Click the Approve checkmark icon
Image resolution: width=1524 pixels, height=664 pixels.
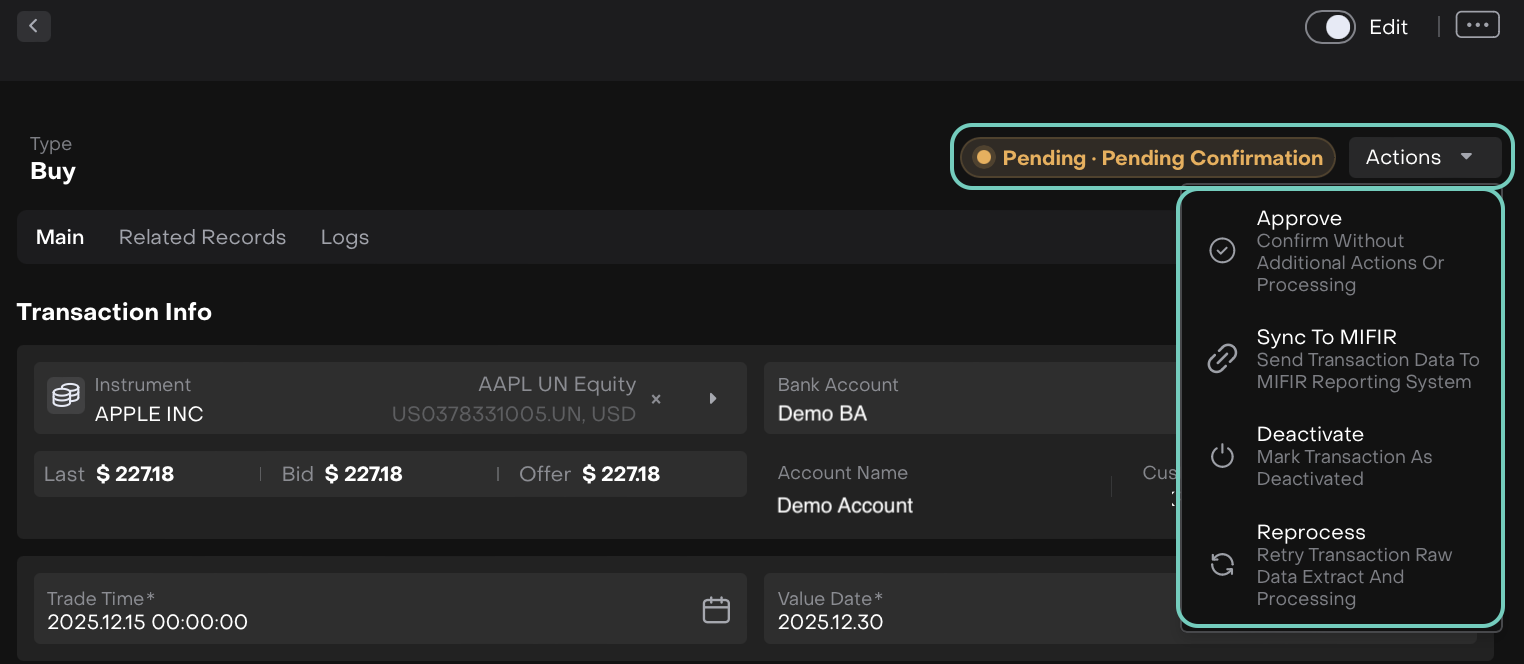coord(1222,251)
